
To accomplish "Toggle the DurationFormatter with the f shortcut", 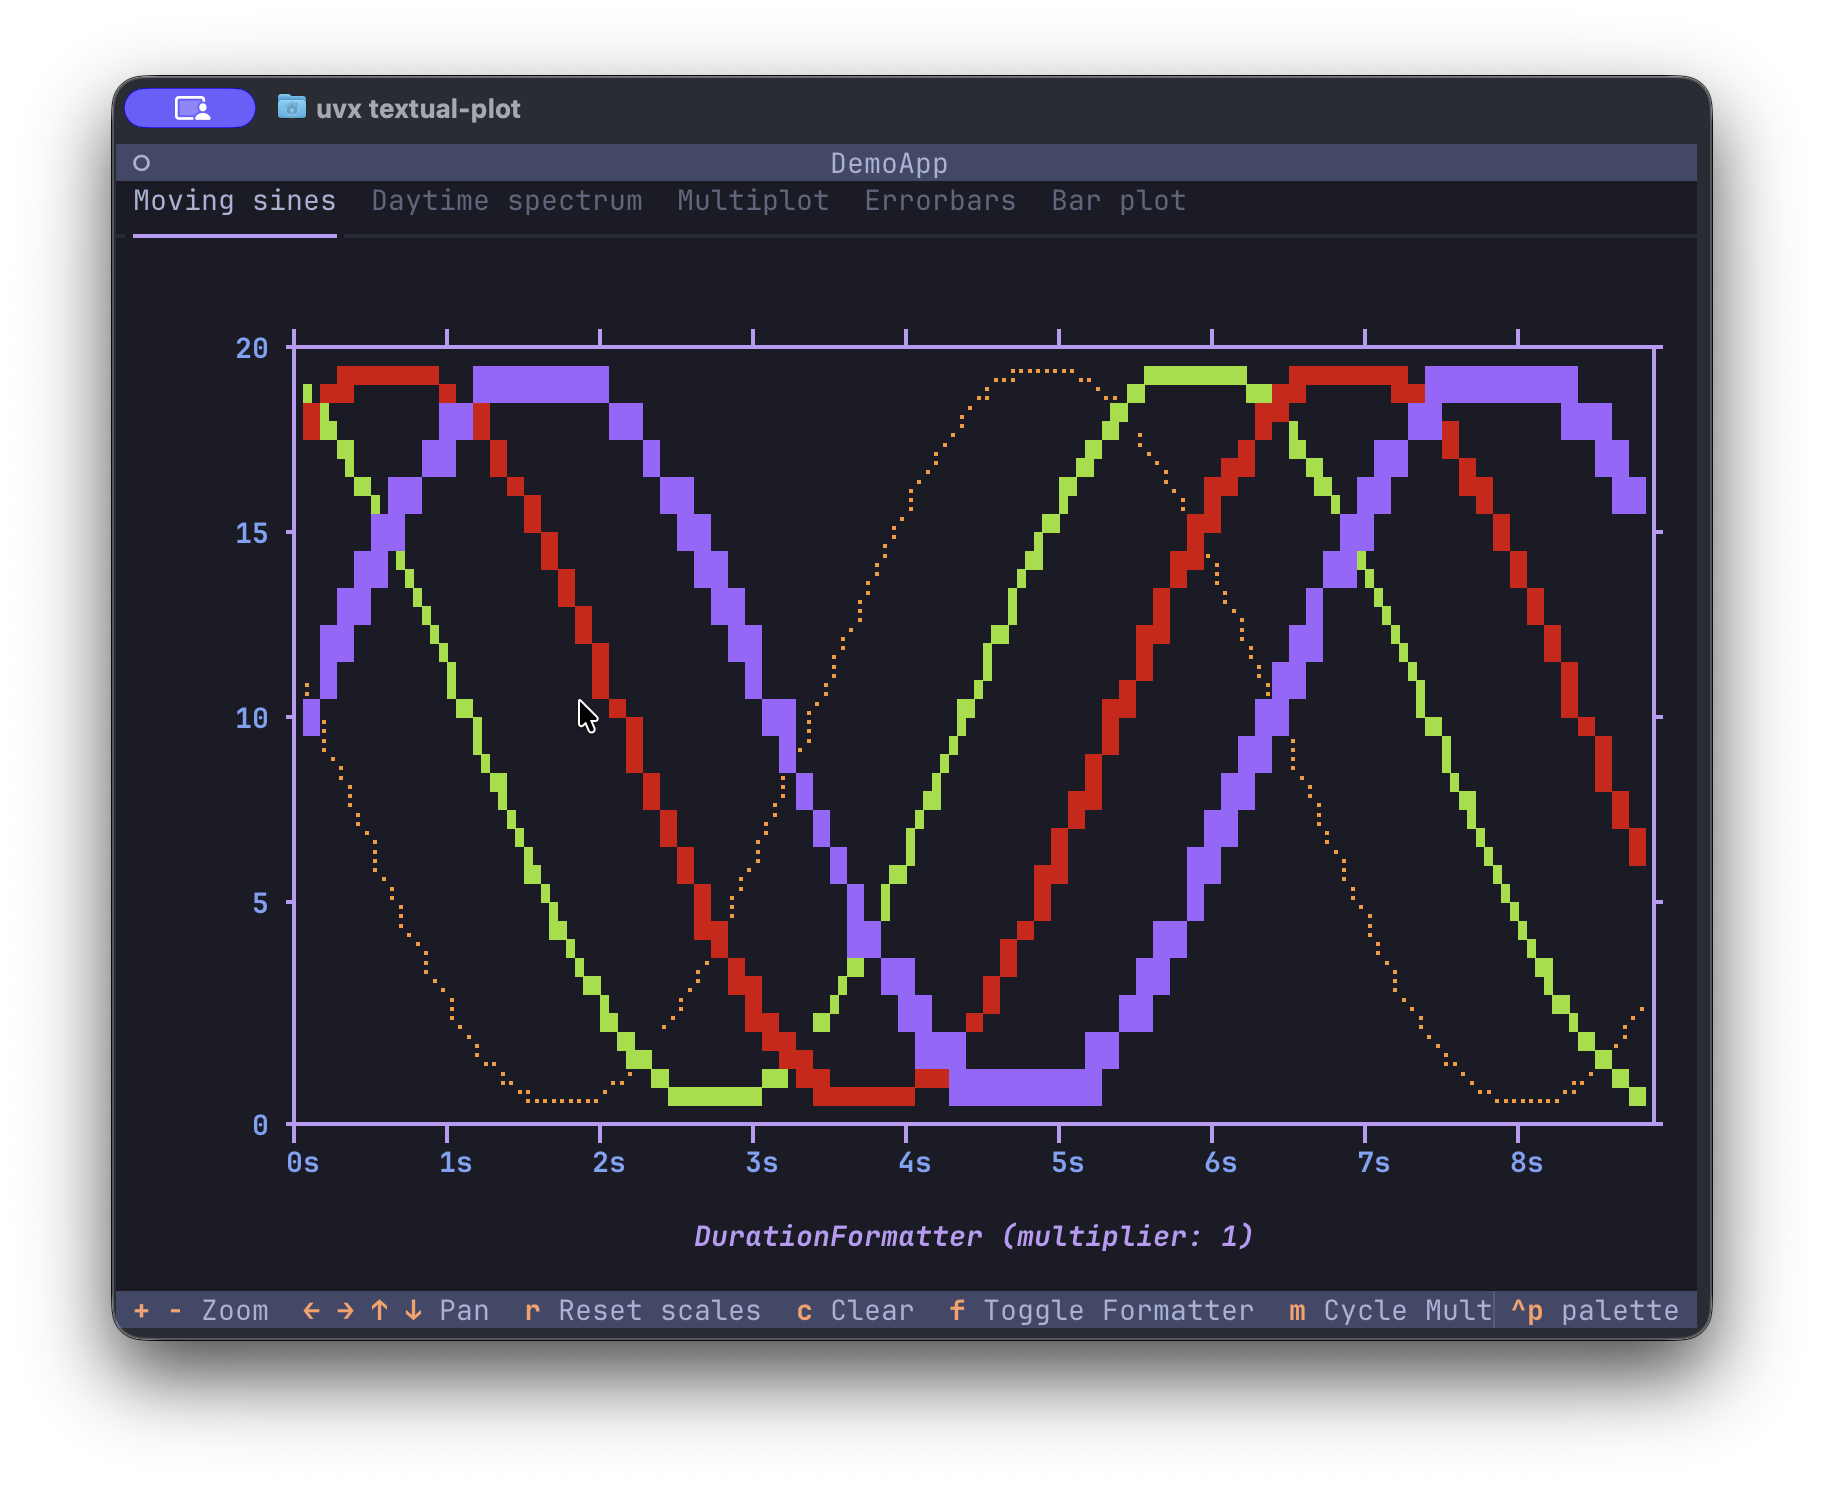I will [x=957, y=1310].
